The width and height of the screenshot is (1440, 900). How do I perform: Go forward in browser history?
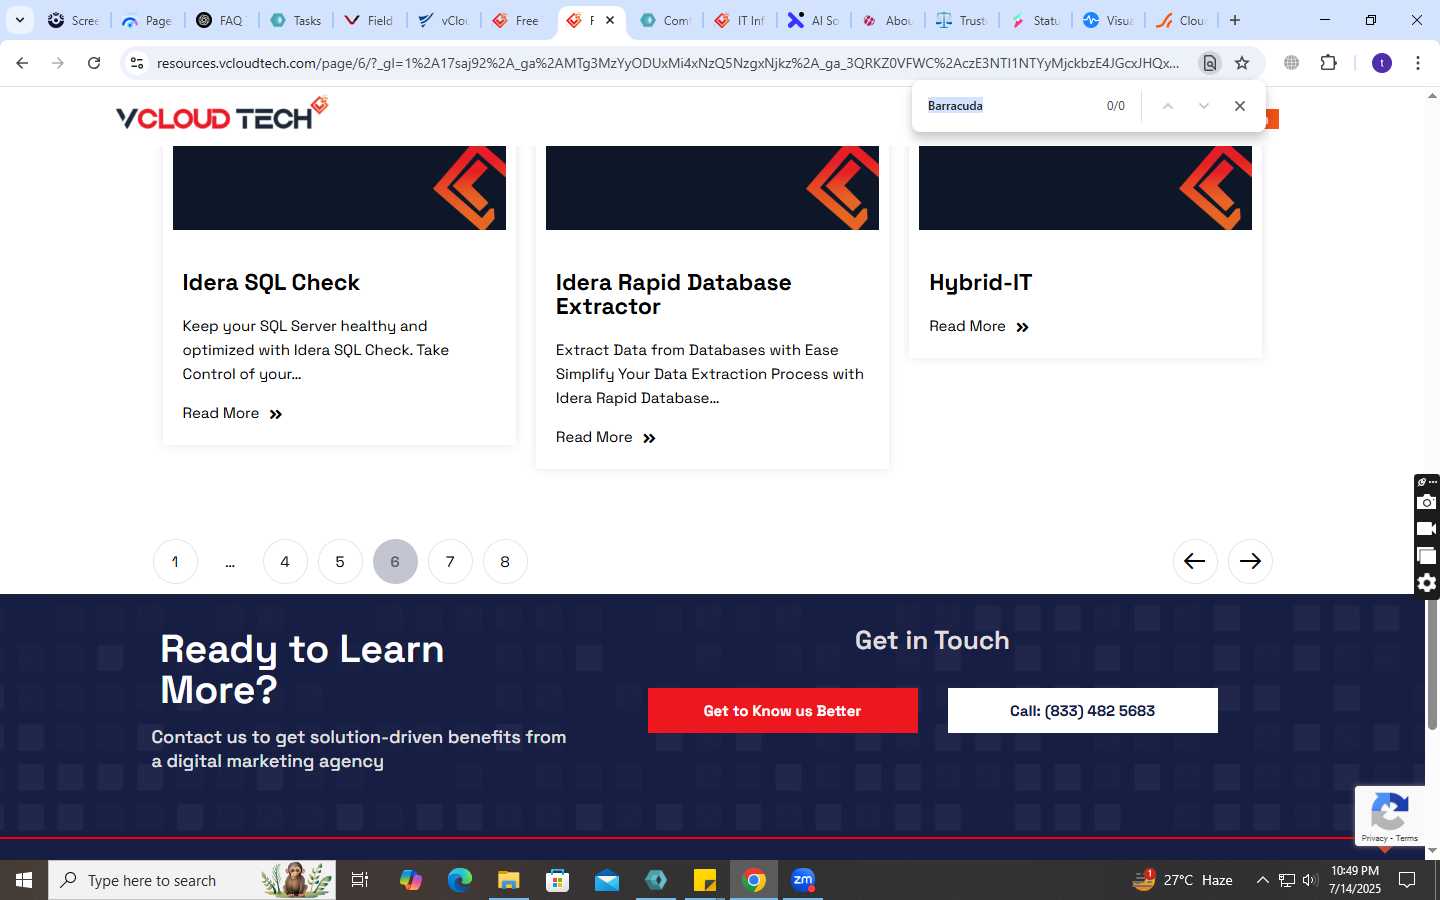58,63
